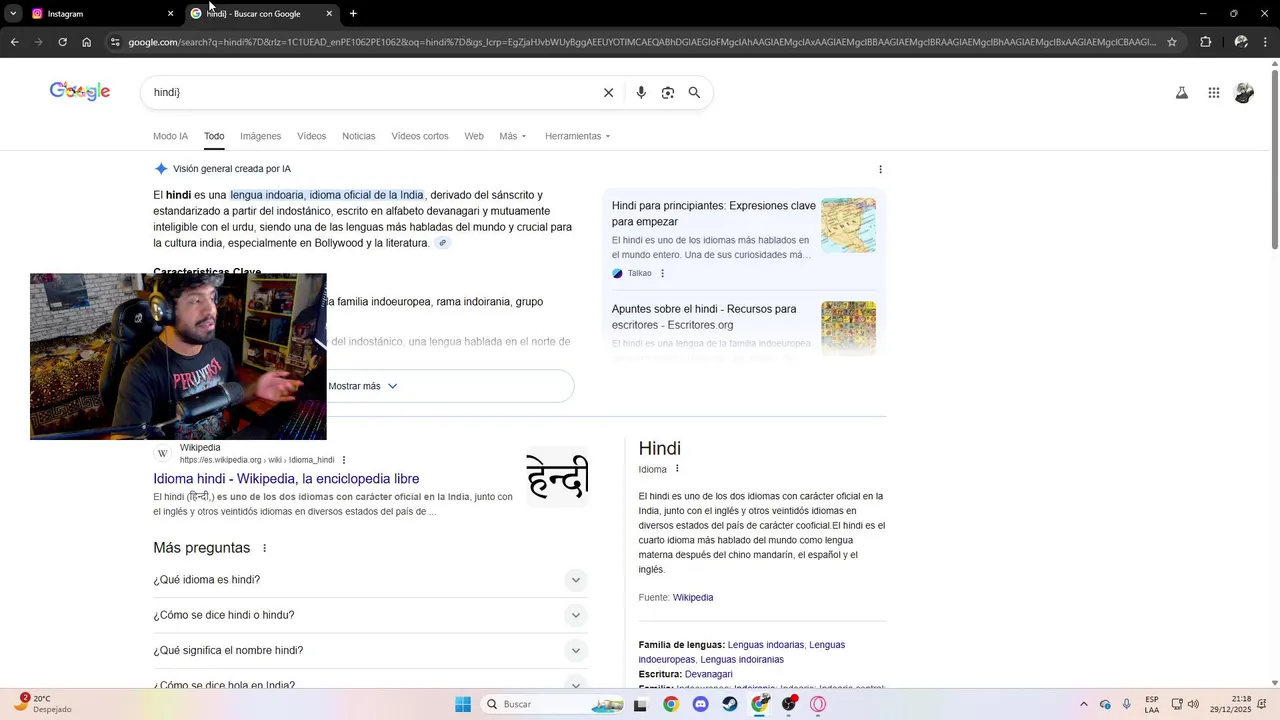
Task: Open the 'Más' search filter dropdown
Action: click(x=513, y=136)
